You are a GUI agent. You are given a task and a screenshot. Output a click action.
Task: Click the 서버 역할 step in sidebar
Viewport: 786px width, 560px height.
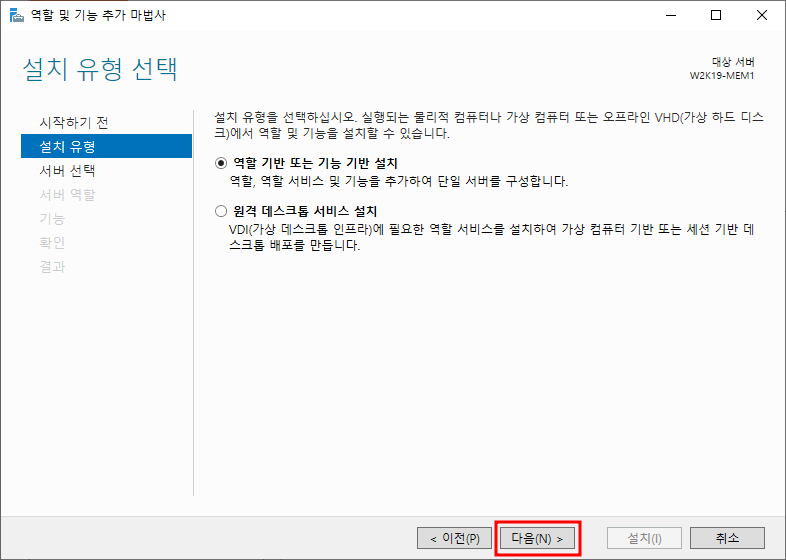(x=67, y=195)
